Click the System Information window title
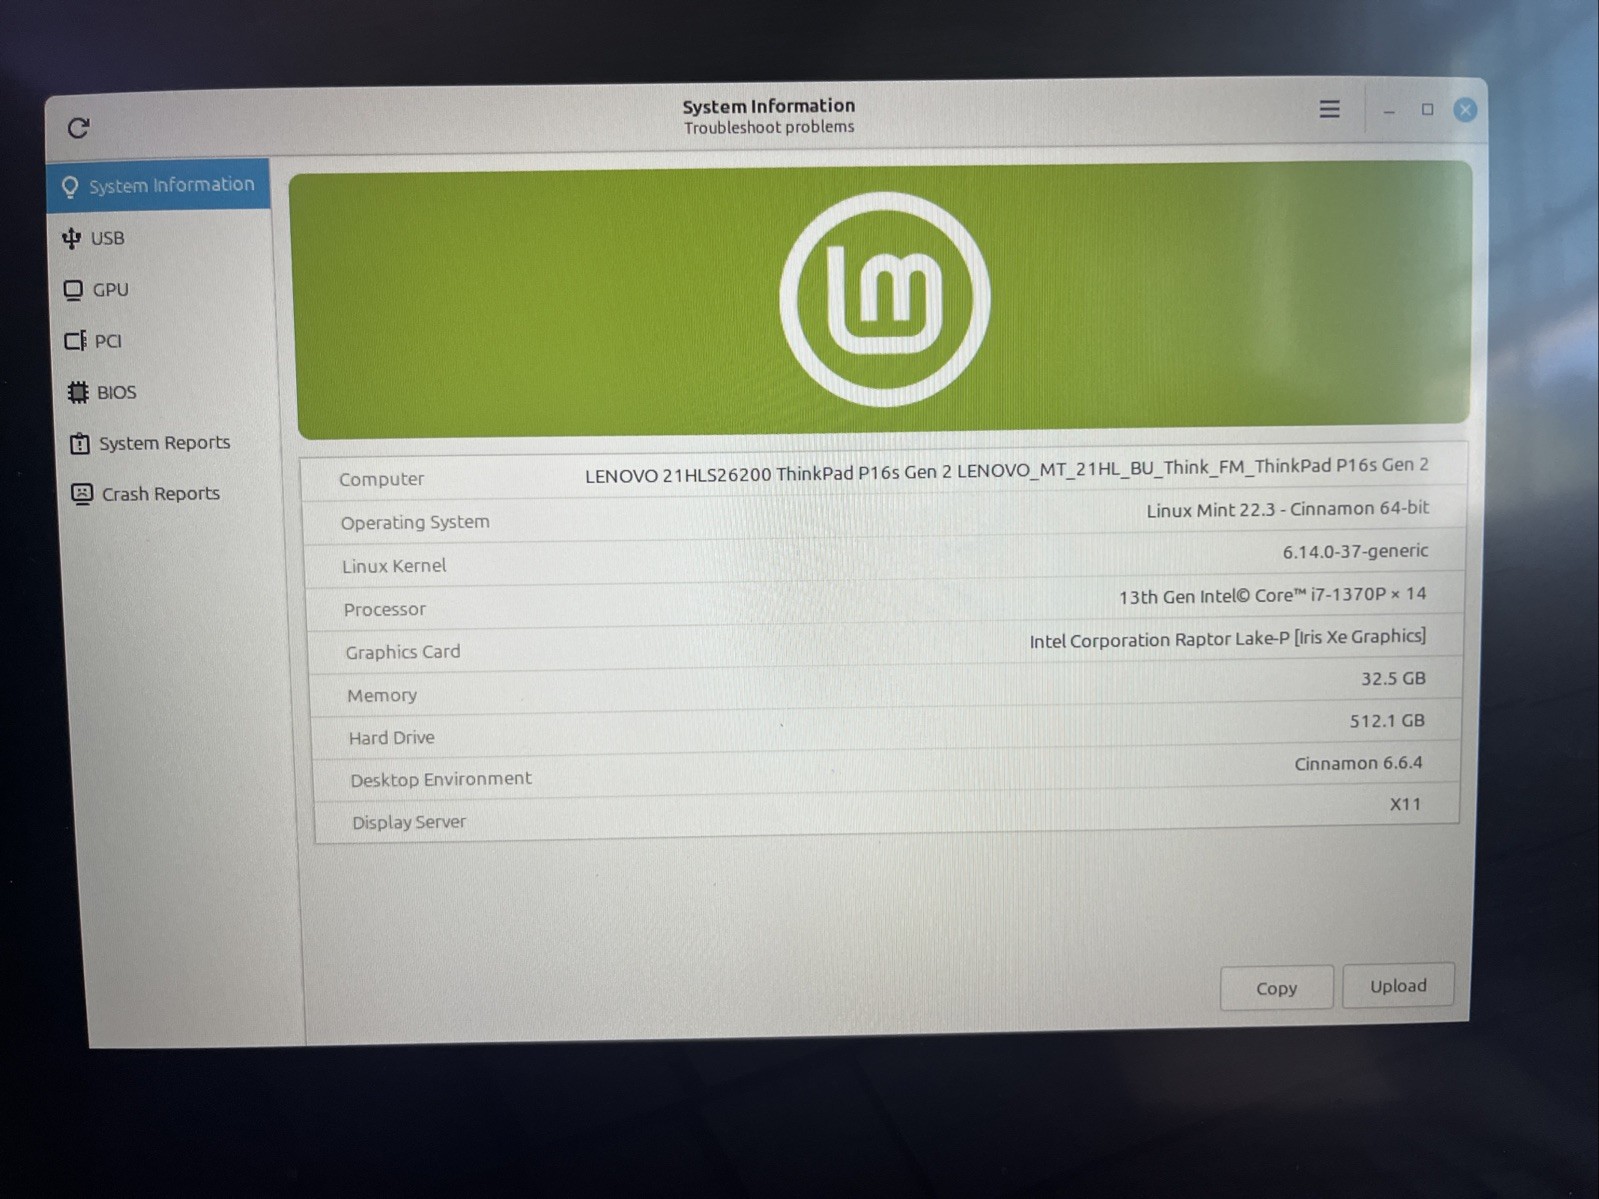The width and height of the screenshot is (1599, 1199). 769,106
